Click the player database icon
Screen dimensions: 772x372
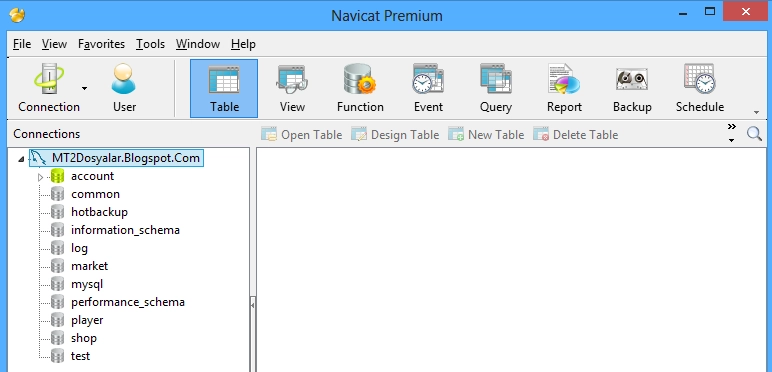[x=58, y=320]
